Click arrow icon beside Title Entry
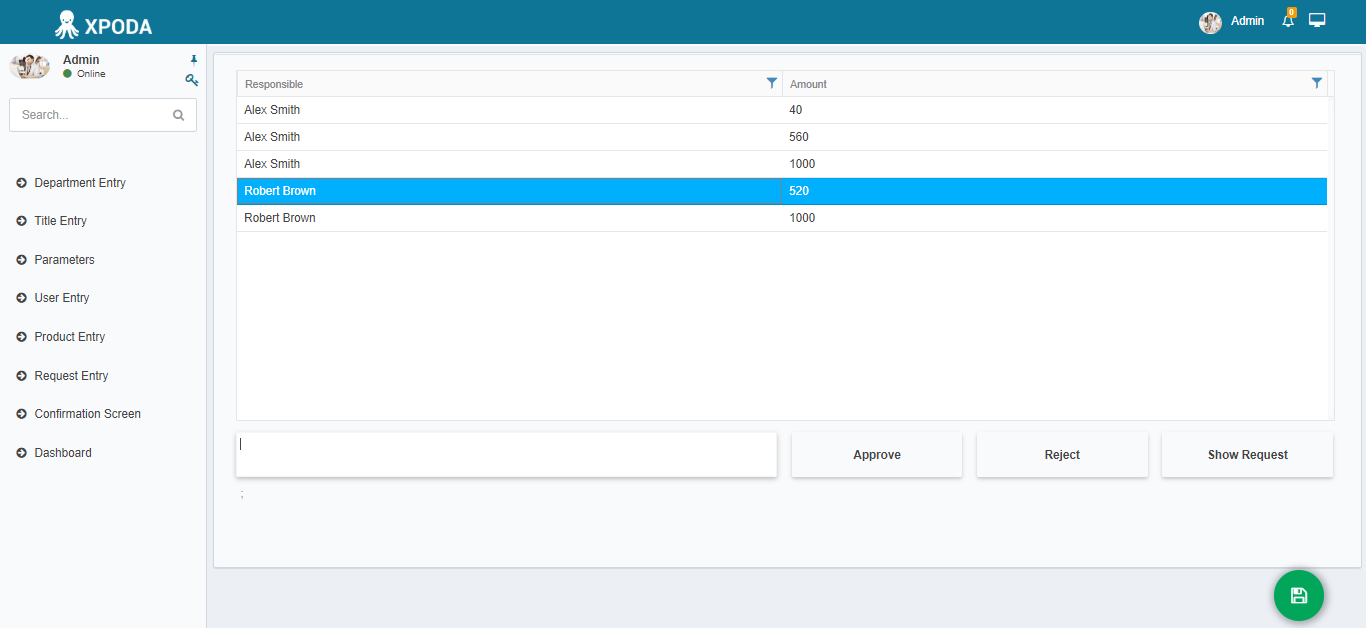The image size is (1366, 628). point(22,221)
